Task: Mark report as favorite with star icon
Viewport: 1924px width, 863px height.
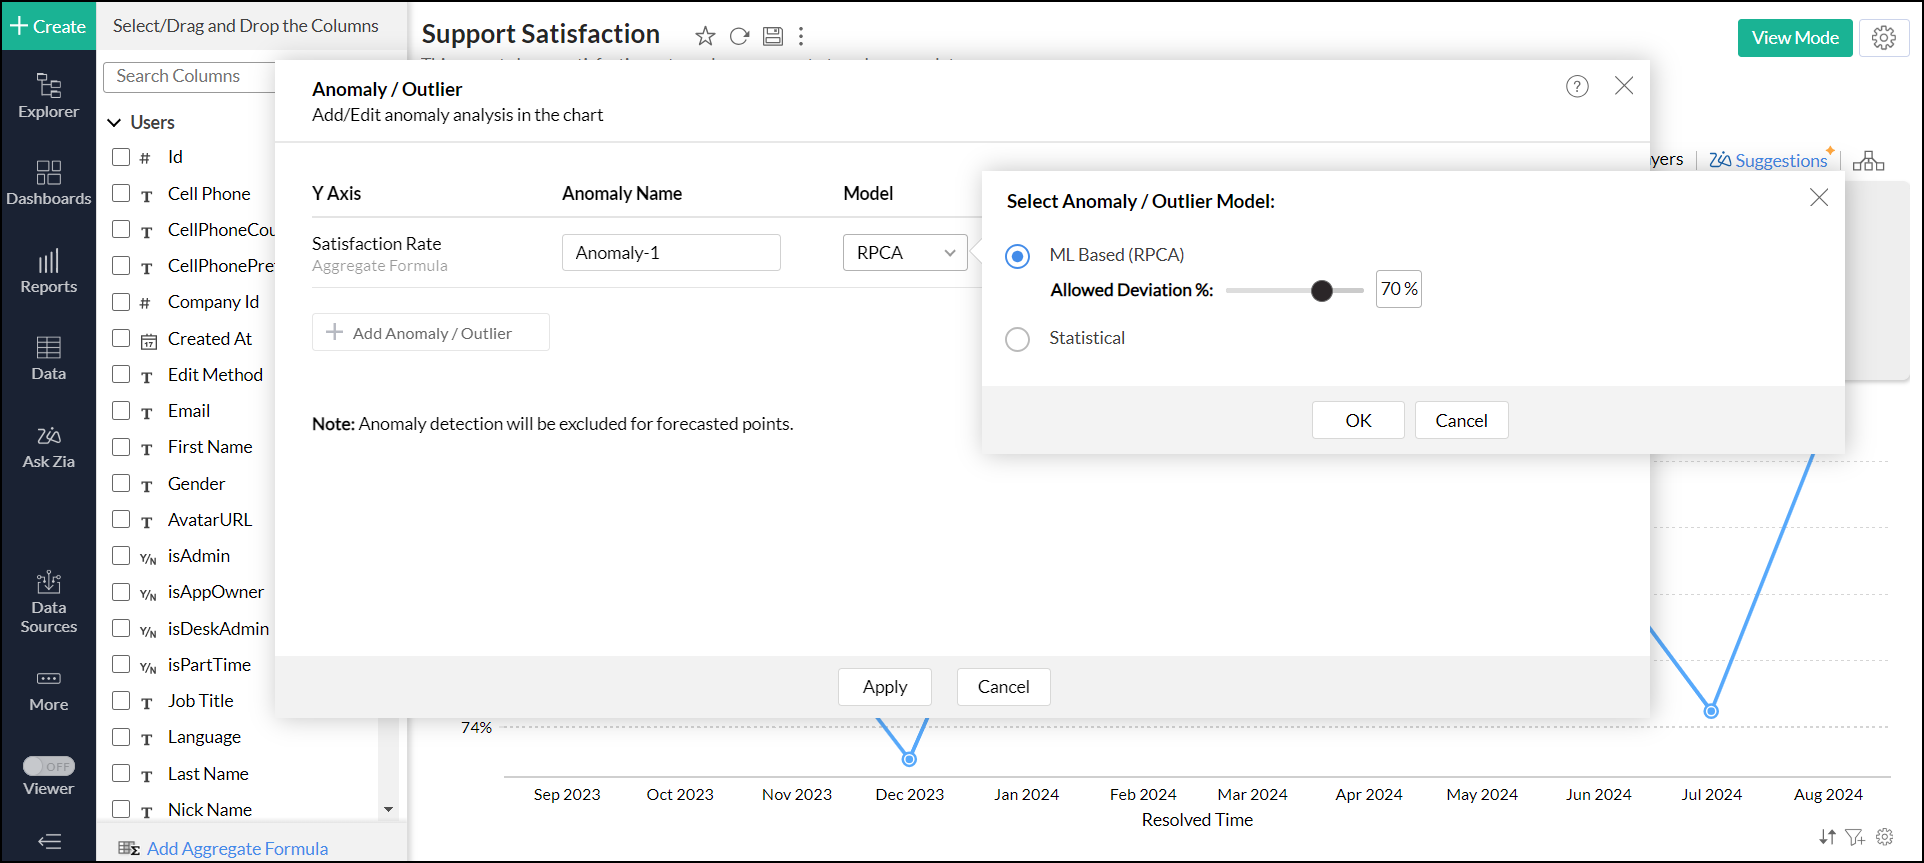Action: [705, 37]
